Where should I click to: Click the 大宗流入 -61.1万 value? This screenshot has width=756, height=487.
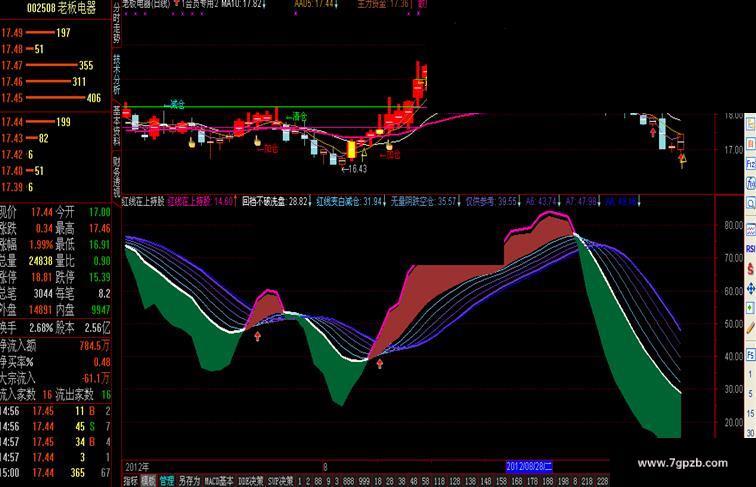click(95, 378)
